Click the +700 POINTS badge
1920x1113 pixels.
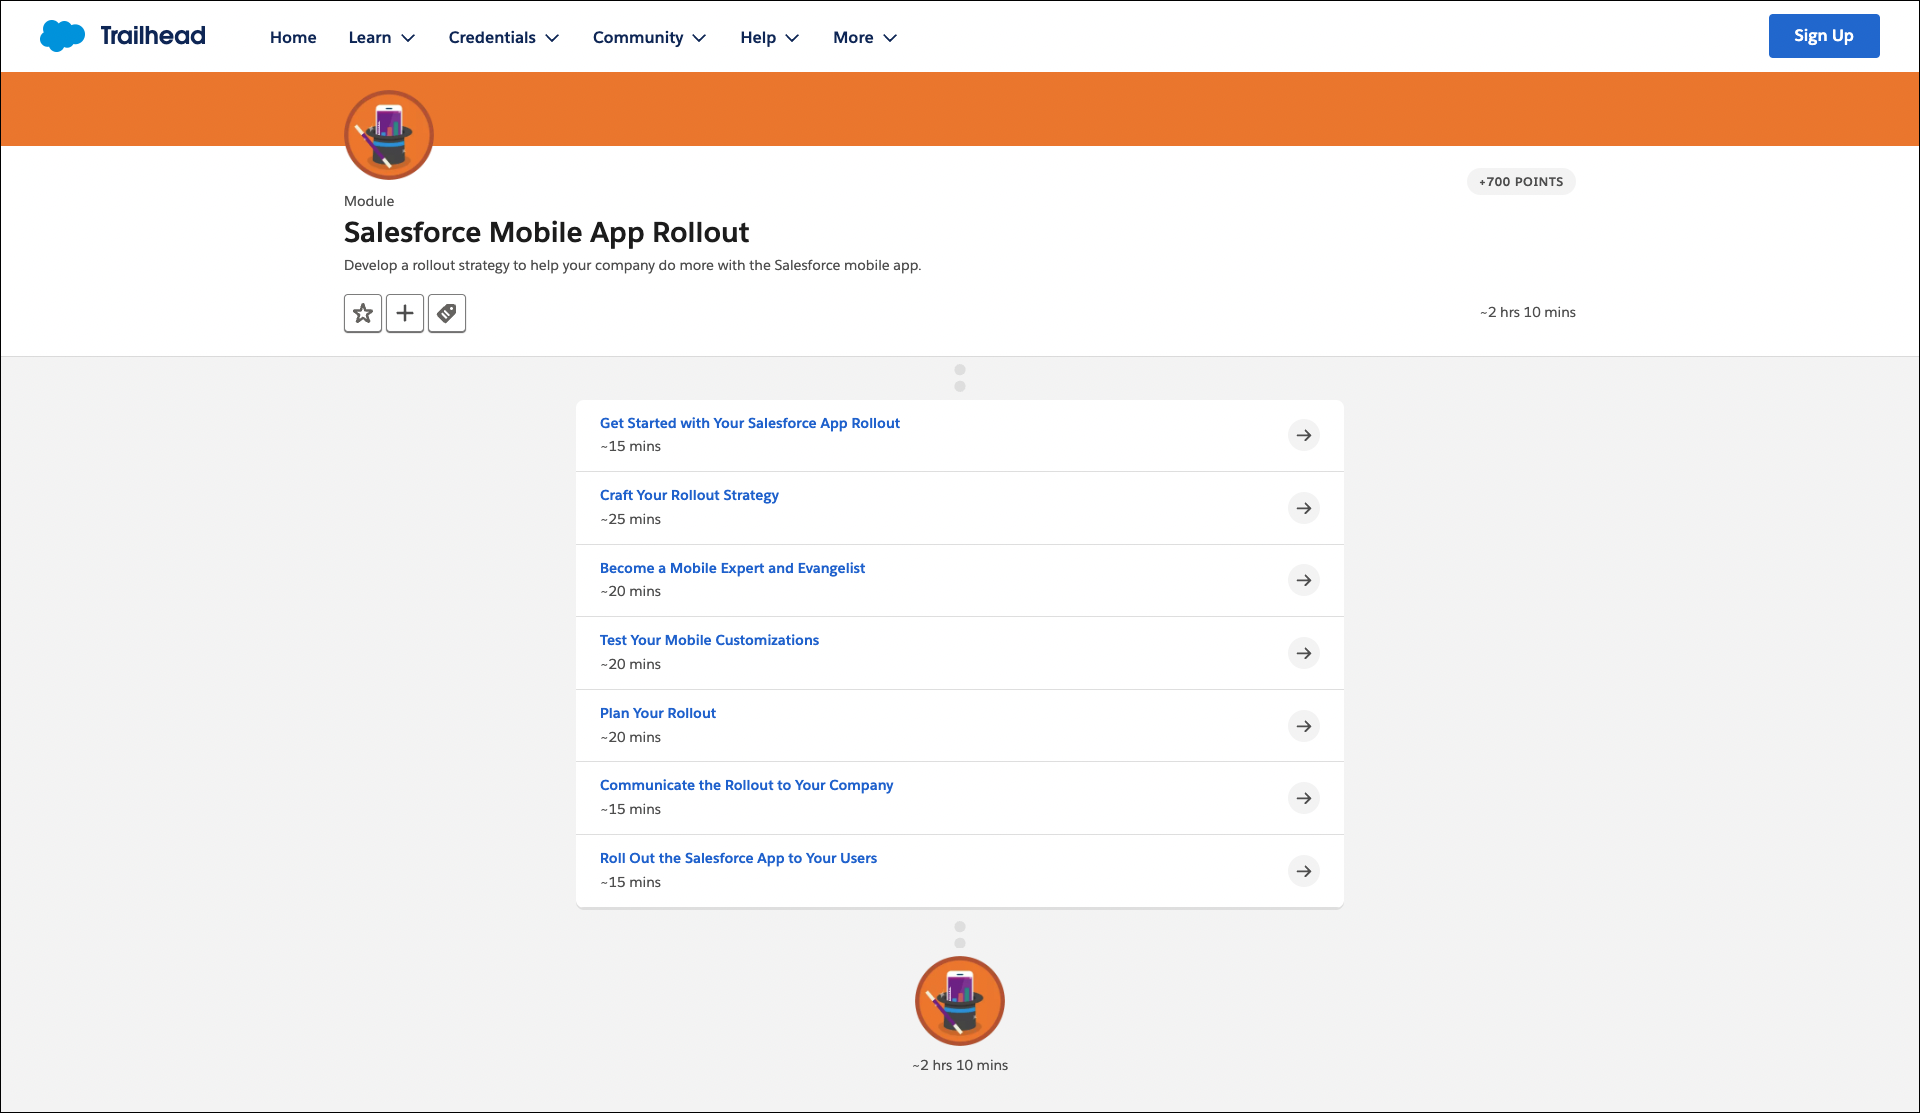1521,182
